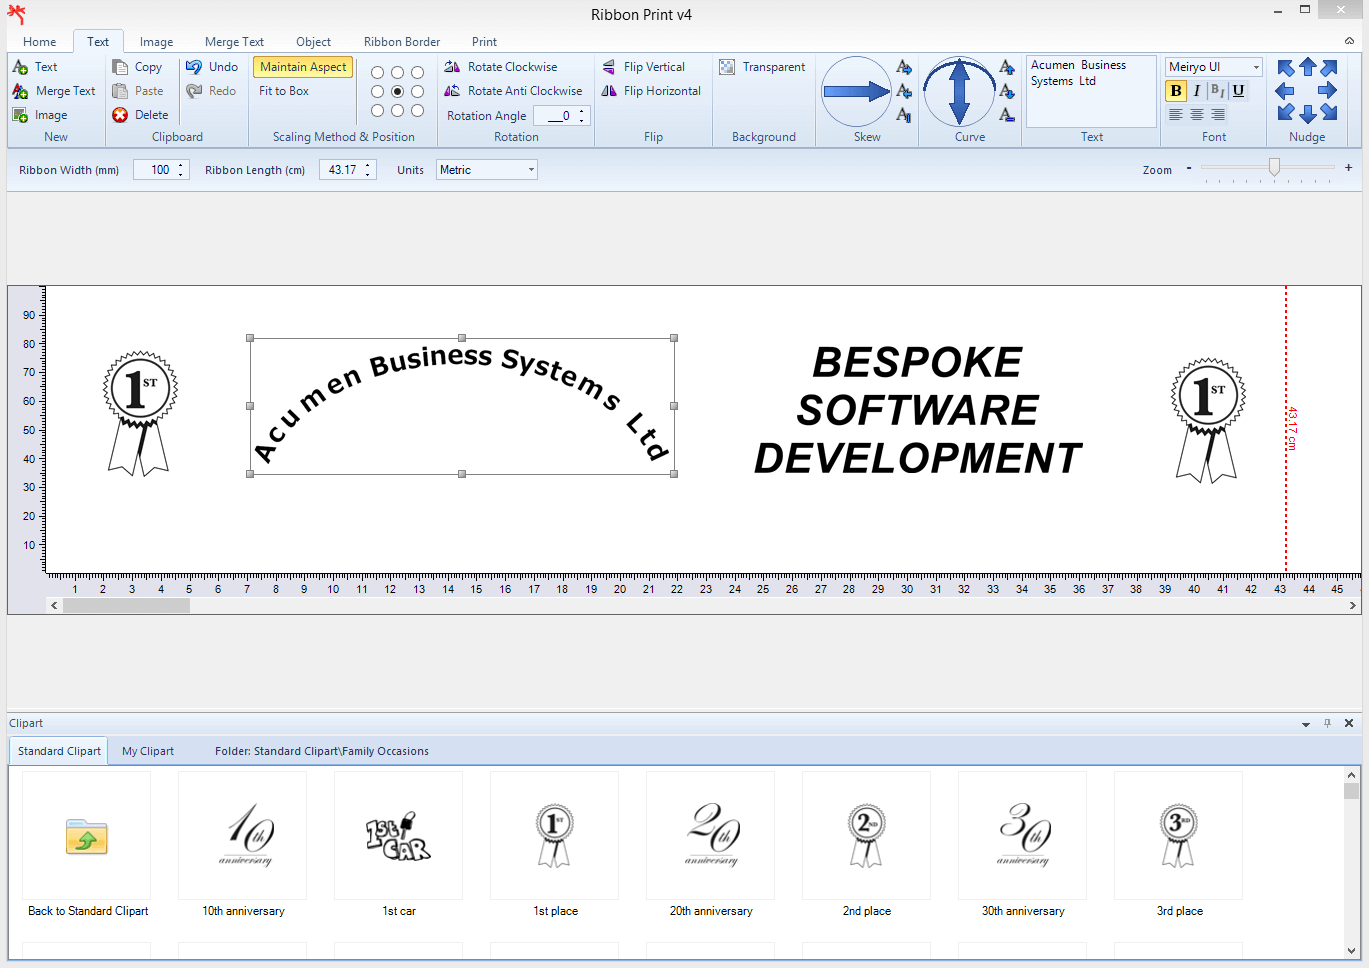Screen dimensions: 1369x968
Task: Underline the selected text
Action: coord(1238,91)
